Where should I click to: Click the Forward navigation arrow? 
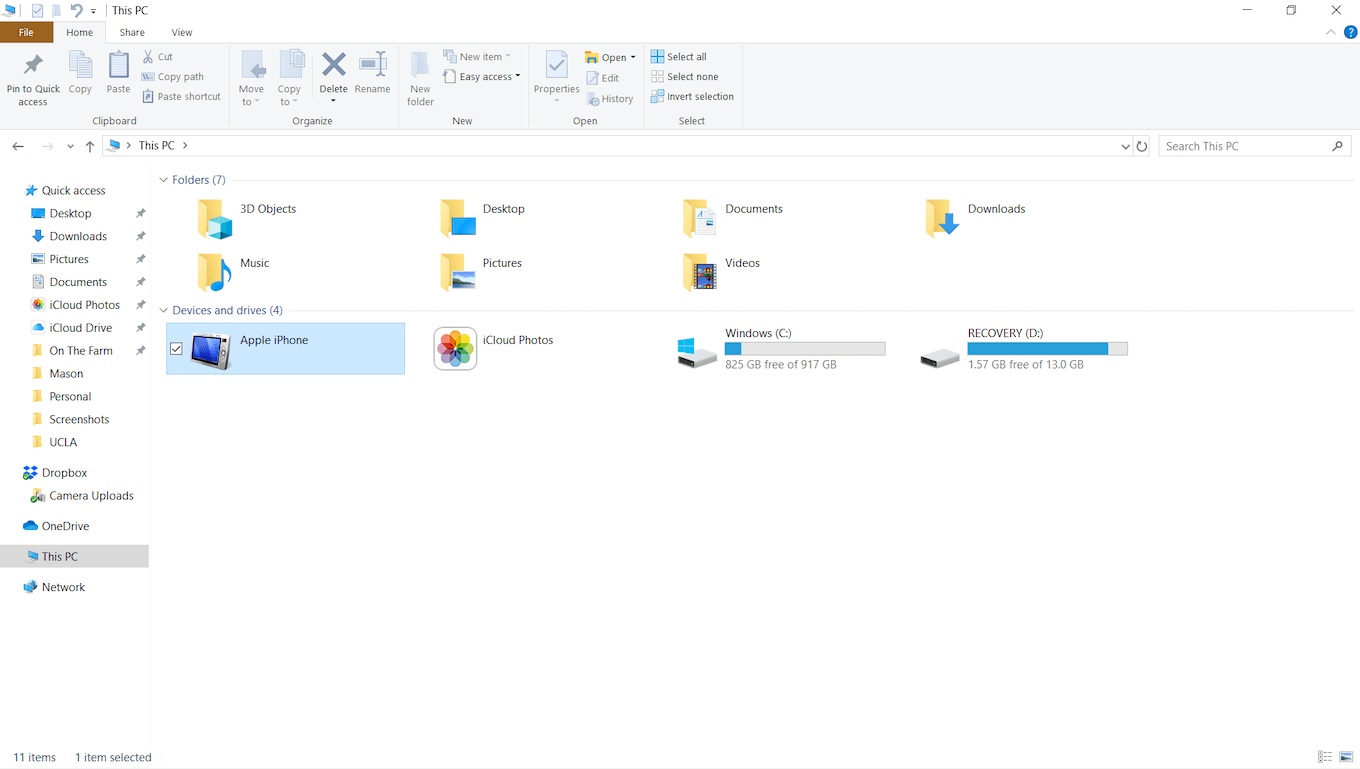47,146
